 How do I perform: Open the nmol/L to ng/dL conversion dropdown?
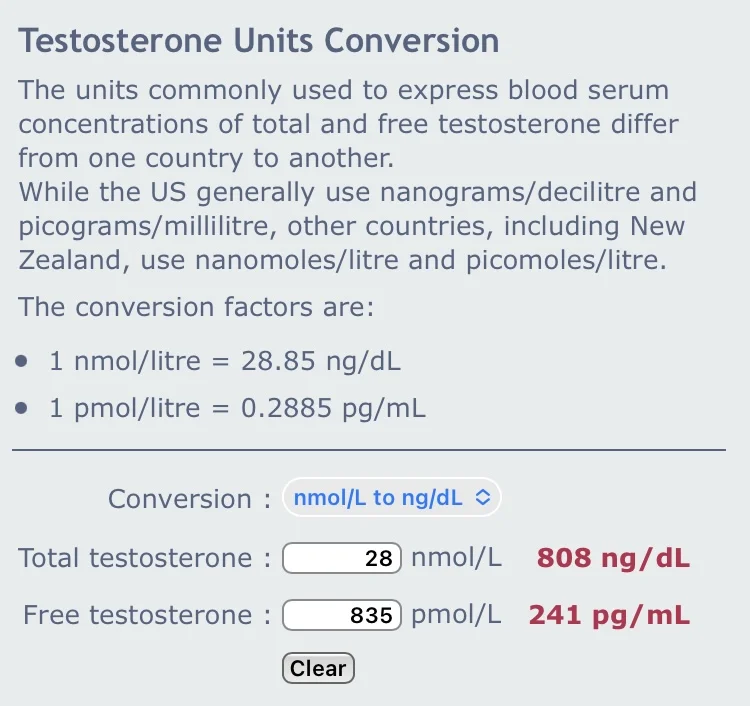coord(391,497)
